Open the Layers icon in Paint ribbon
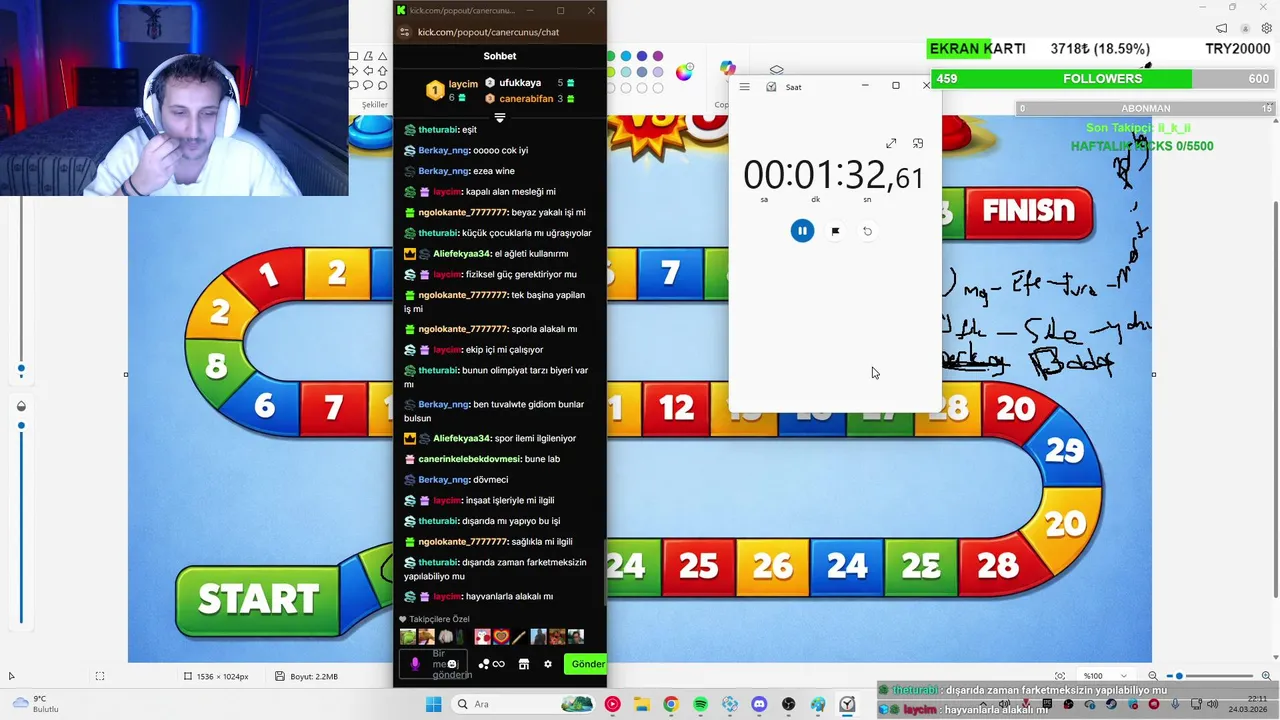The width and height of the screenshot is (1280, 720). [776, 71]
